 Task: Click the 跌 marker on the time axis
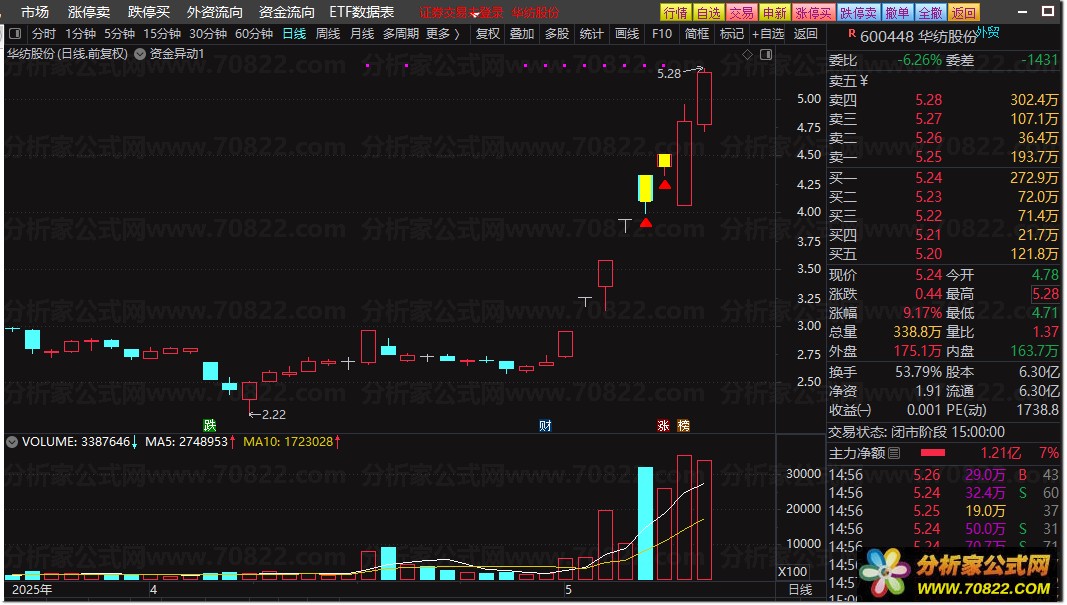[210, 425]
